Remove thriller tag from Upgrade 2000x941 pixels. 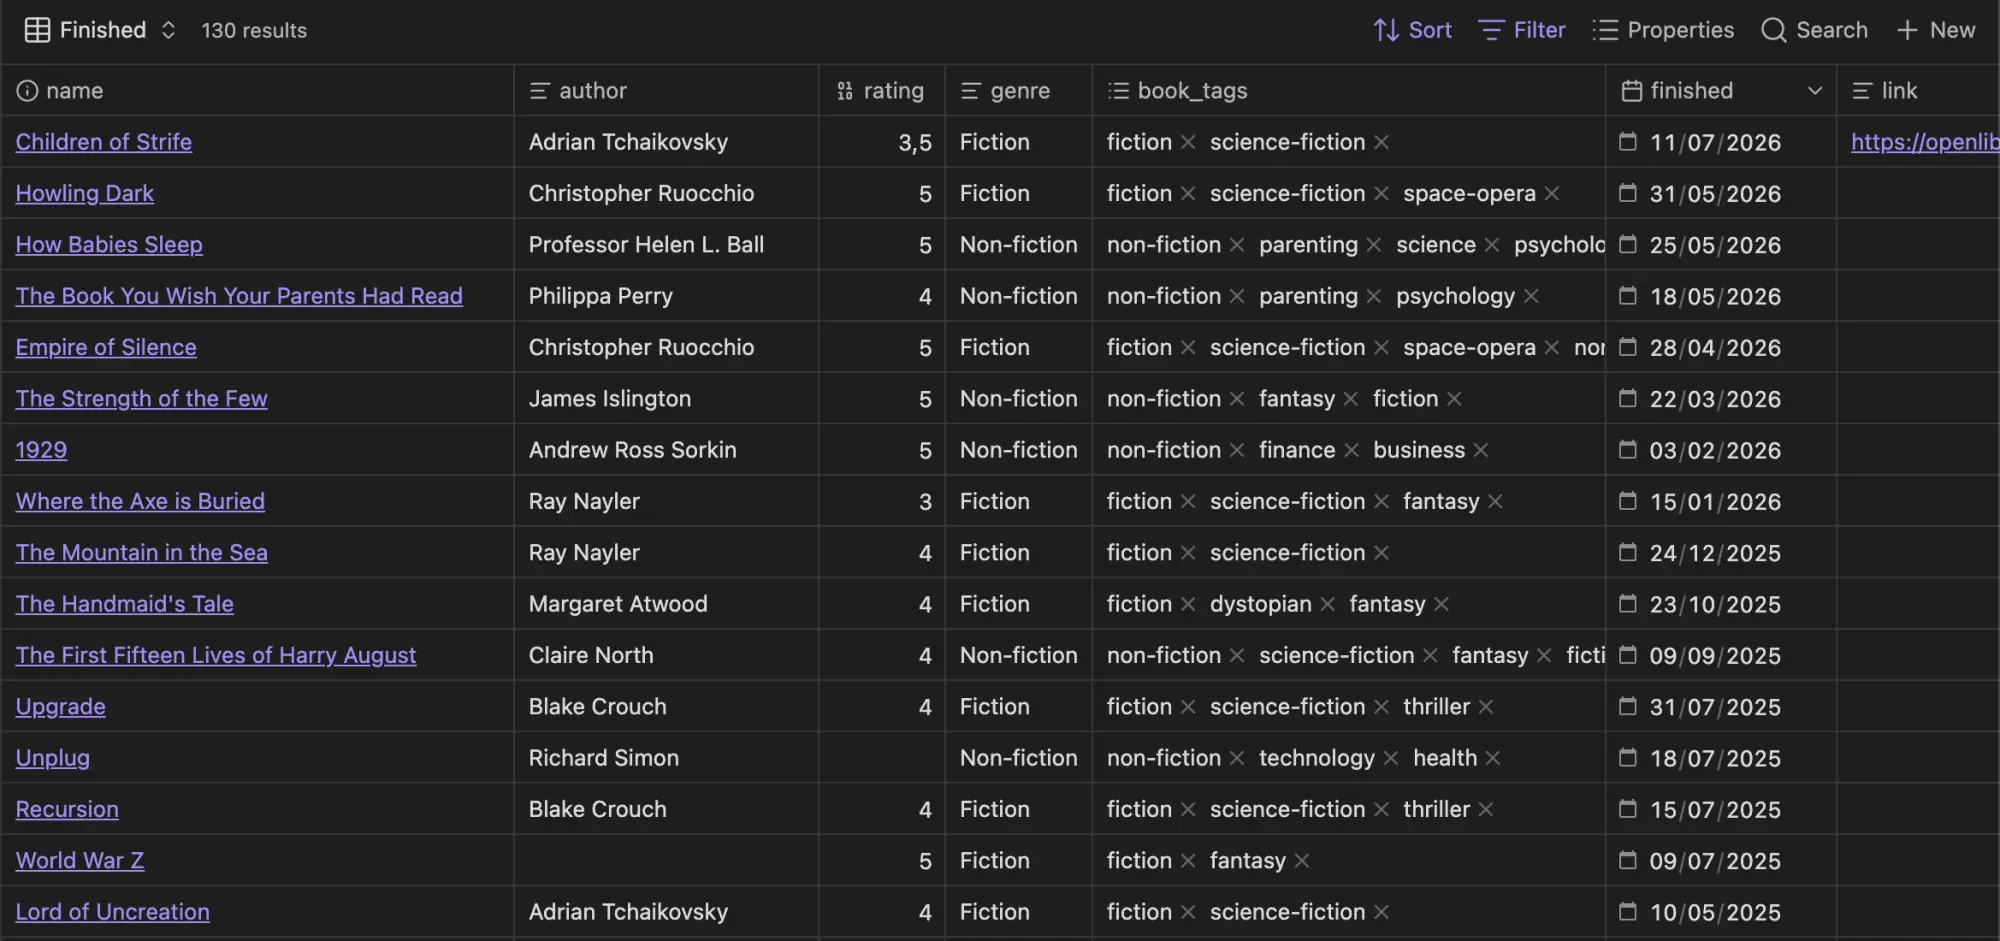click(x=1486, y=707)
